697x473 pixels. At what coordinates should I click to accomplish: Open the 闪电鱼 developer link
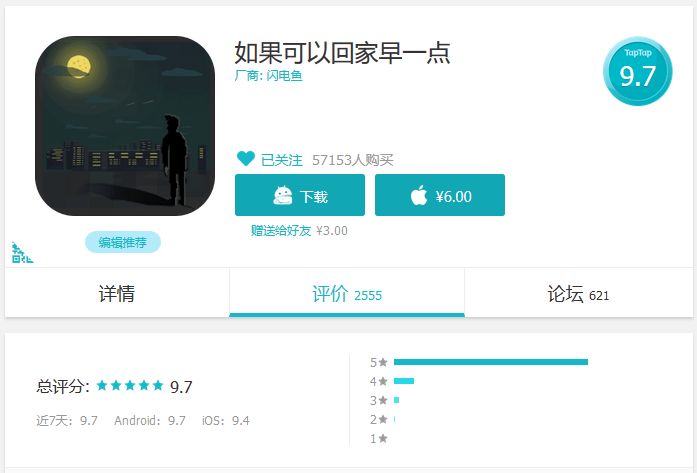pyautogui.click(x=284, y=76)
